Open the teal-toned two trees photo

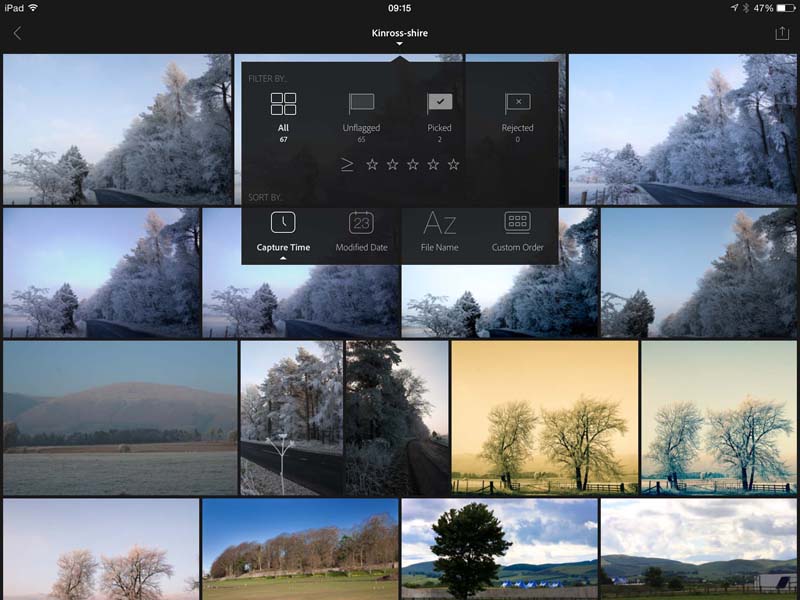[718, 418]
